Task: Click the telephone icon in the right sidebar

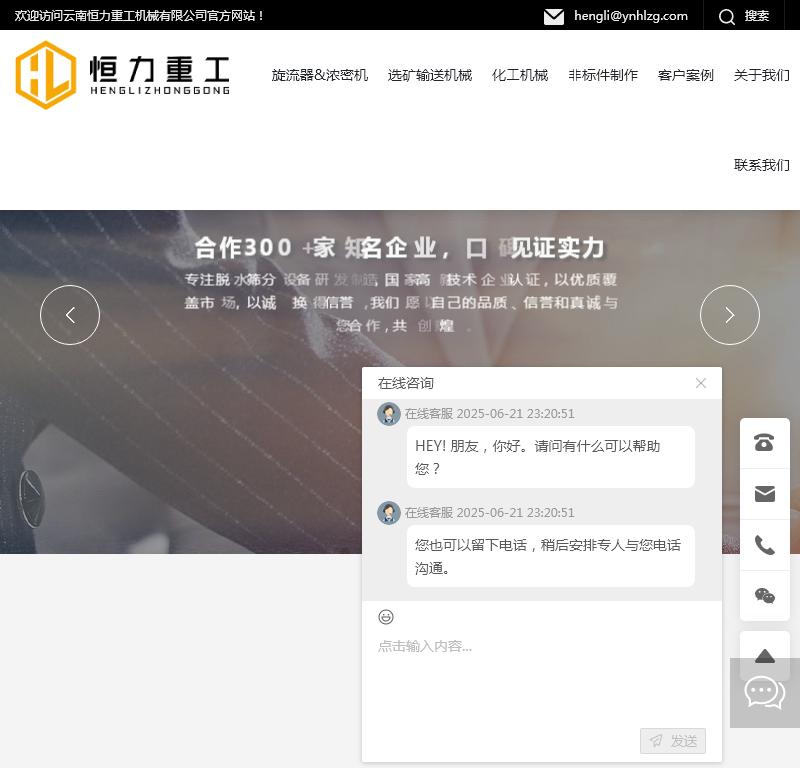Action: pos(764,442)
